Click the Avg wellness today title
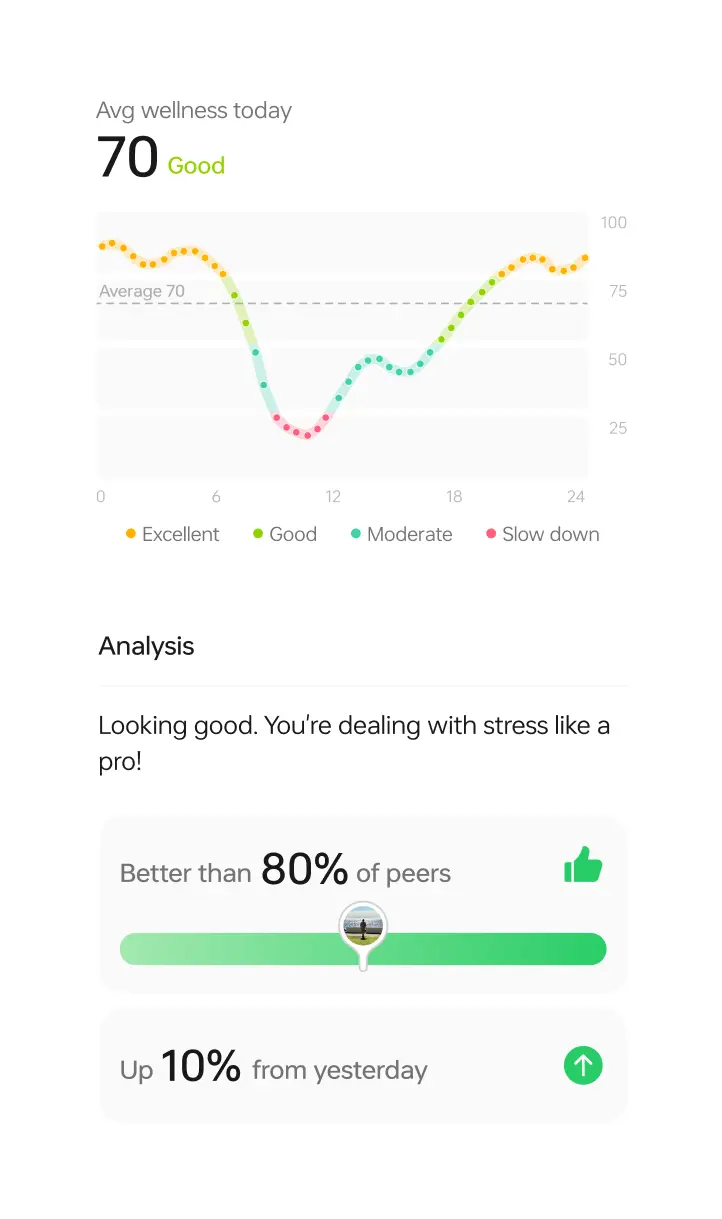The image size is (722, 1219). [x=194, y=110]
